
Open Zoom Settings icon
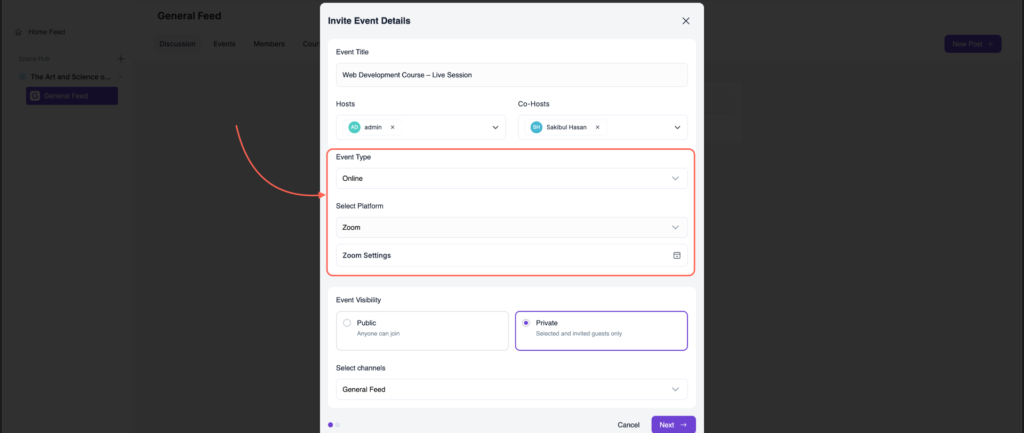click(x=677, y=255)
